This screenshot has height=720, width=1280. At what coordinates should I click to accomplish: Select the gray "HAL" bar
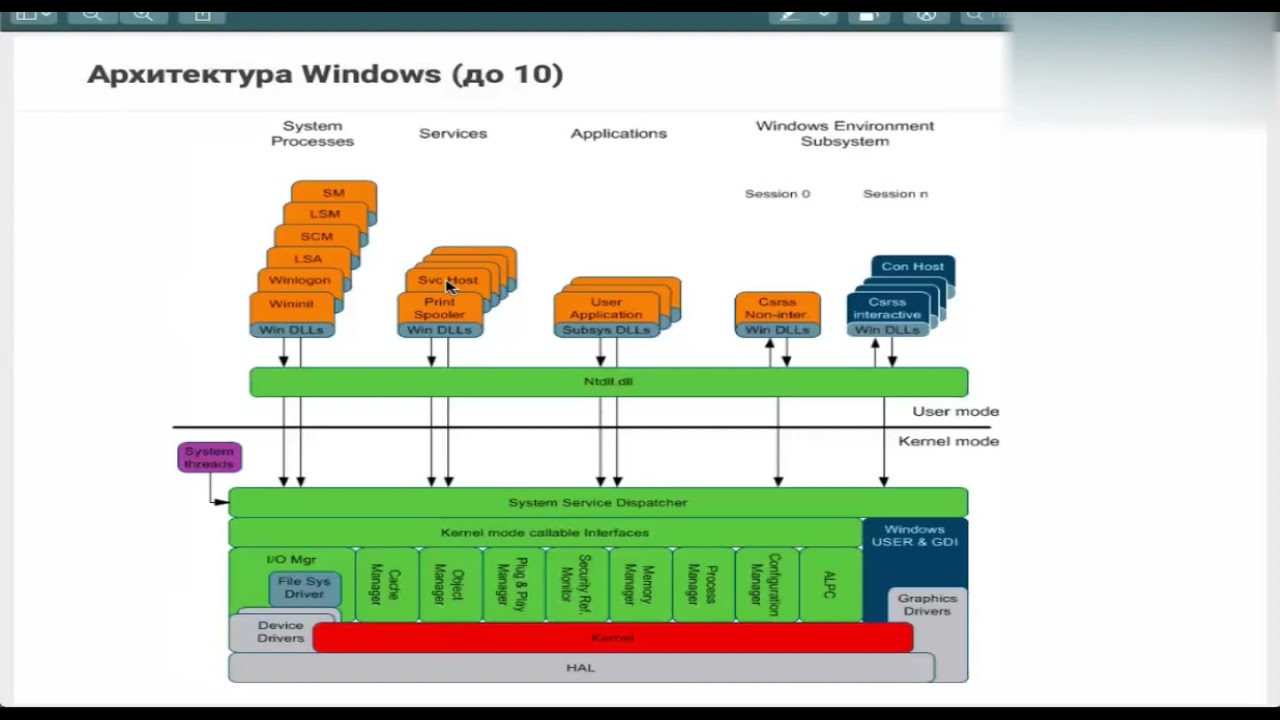(x=581, y=668)
